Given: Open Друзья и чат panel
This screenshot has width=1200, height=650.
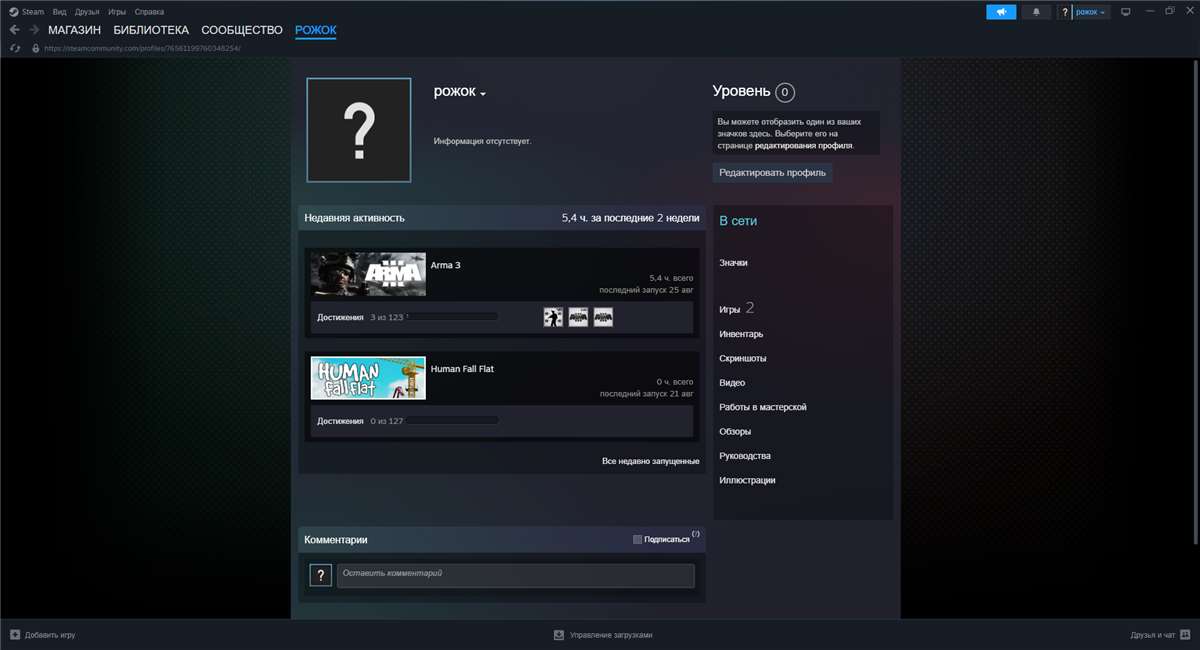Looking at the screenshot, I should point(1160,634).
